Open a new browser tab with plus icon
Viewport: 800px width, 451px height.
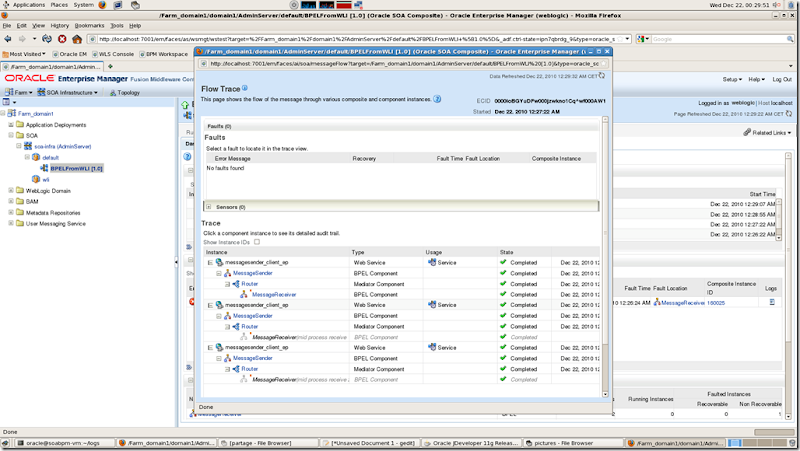(110, 66)
